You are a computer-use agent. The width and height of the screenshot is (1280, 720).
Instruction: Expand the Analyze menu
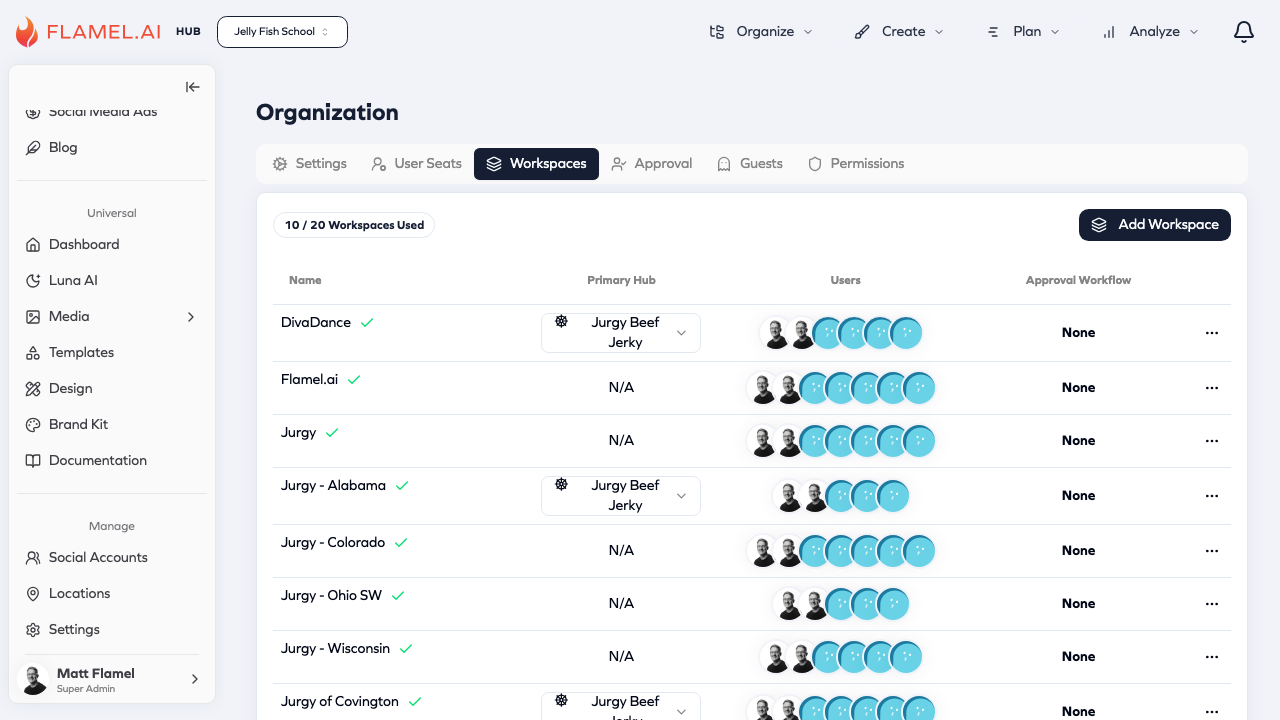coord(1151,32)
